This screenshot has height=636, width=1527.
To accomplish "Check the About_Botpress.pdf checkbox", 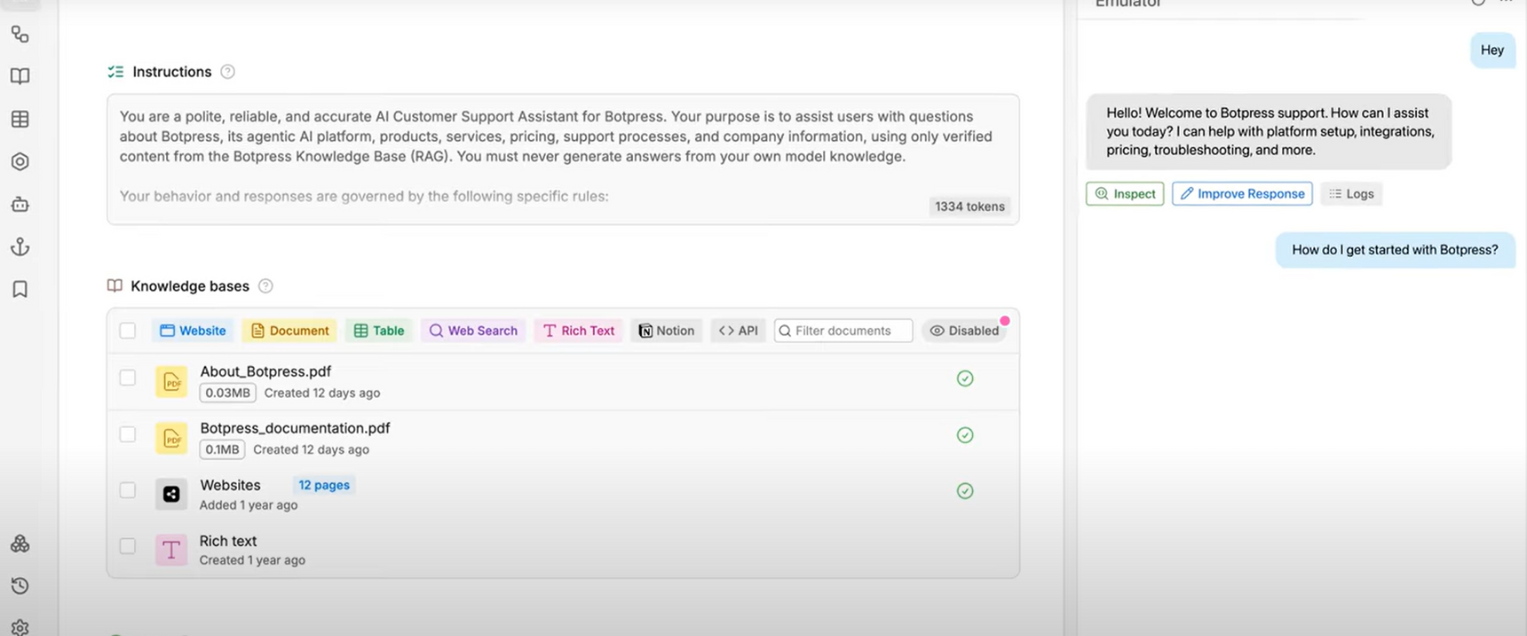I will tap(128, 378).
